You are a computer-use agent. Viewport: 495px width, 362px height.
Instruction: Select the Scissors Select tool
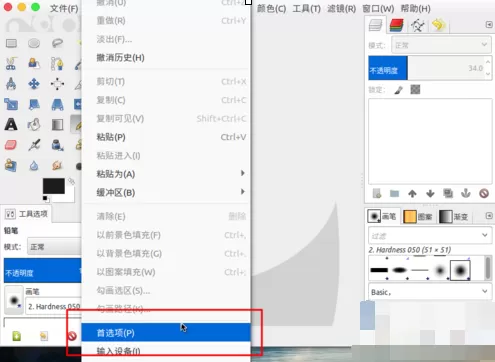pos(11,63)
